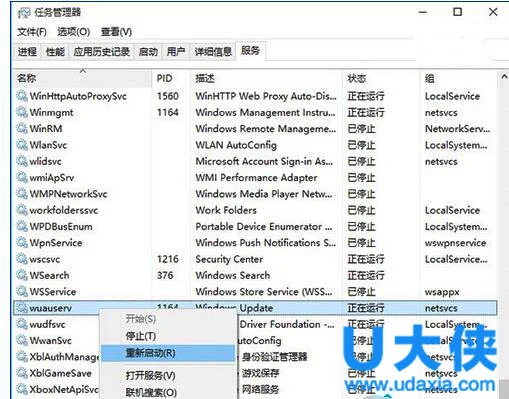
Task: Sort services by the 描述 column header
Action: click(266, 78)
